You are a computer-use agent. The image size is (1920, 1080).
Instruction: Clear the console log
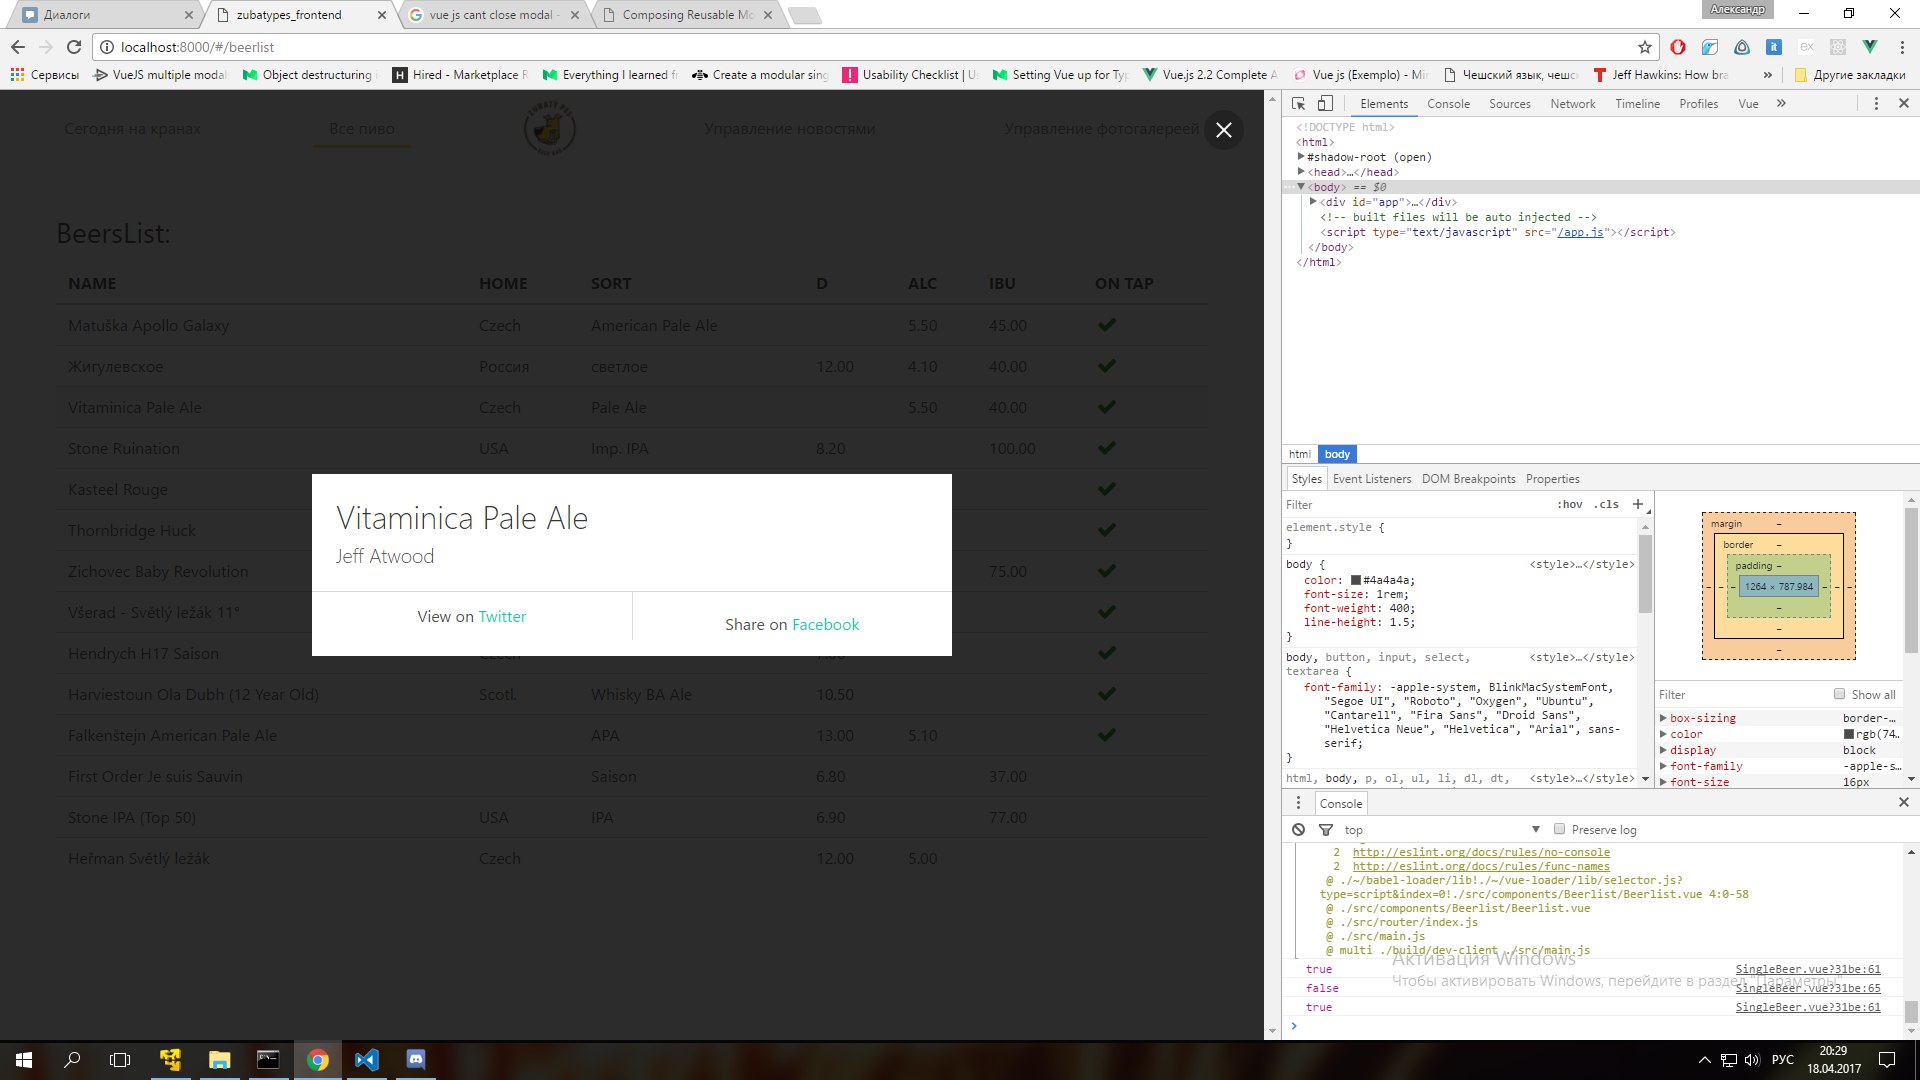pyautogui.click(x=1298, y=830)
